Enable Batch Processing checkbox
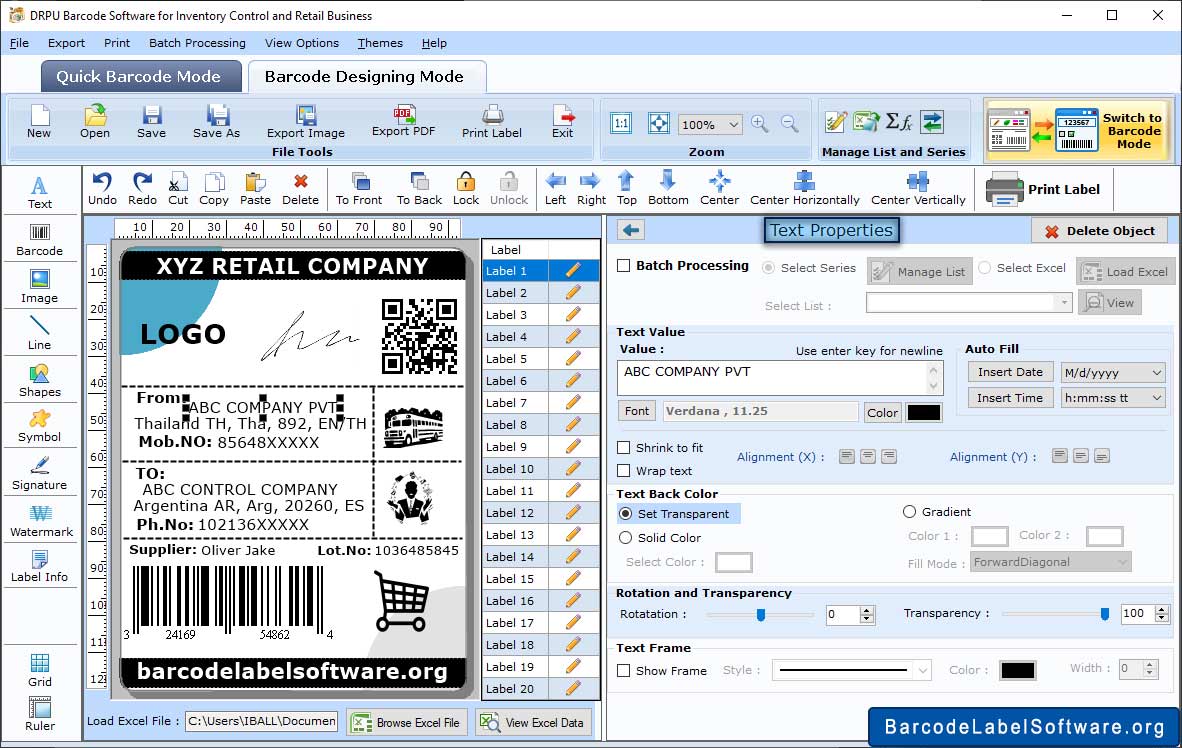The image size is (1182, 748). pos(623,265)
